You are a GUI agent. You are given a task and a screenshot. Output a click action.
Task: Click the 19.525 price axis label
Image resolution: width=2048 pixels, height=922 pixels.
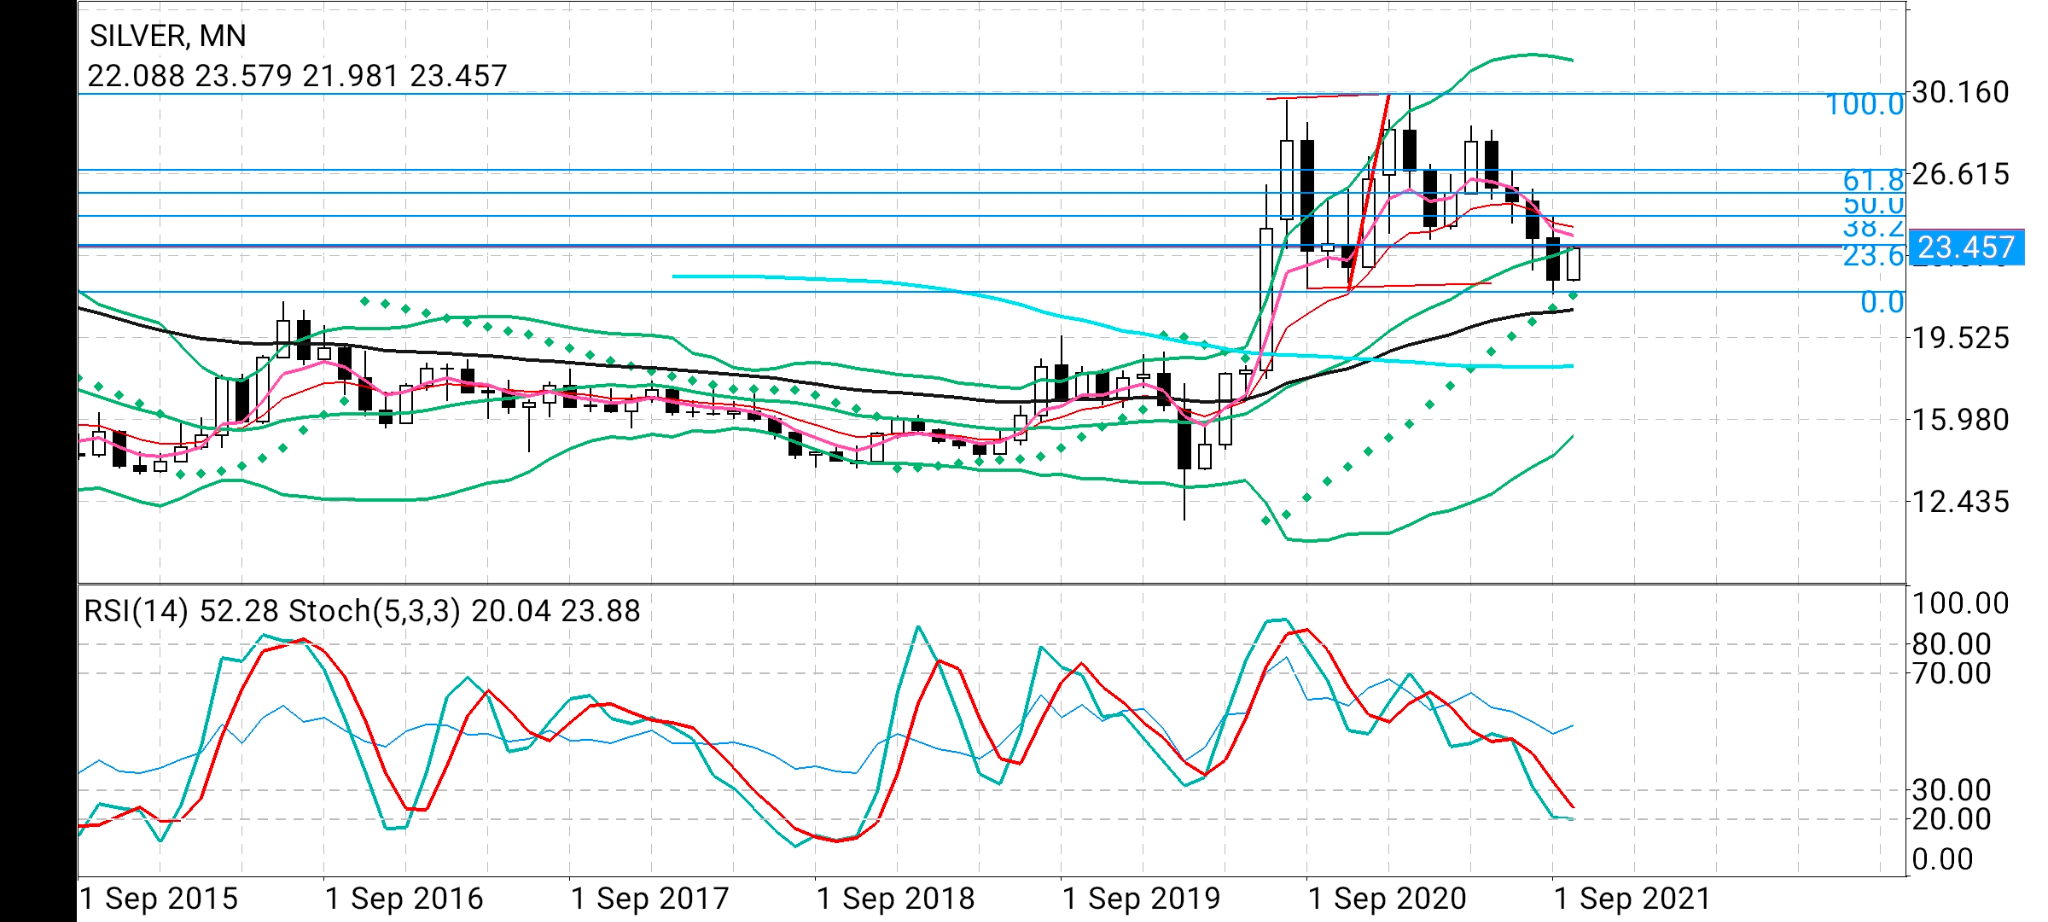pyautogui.click(x=1960, y=338)
